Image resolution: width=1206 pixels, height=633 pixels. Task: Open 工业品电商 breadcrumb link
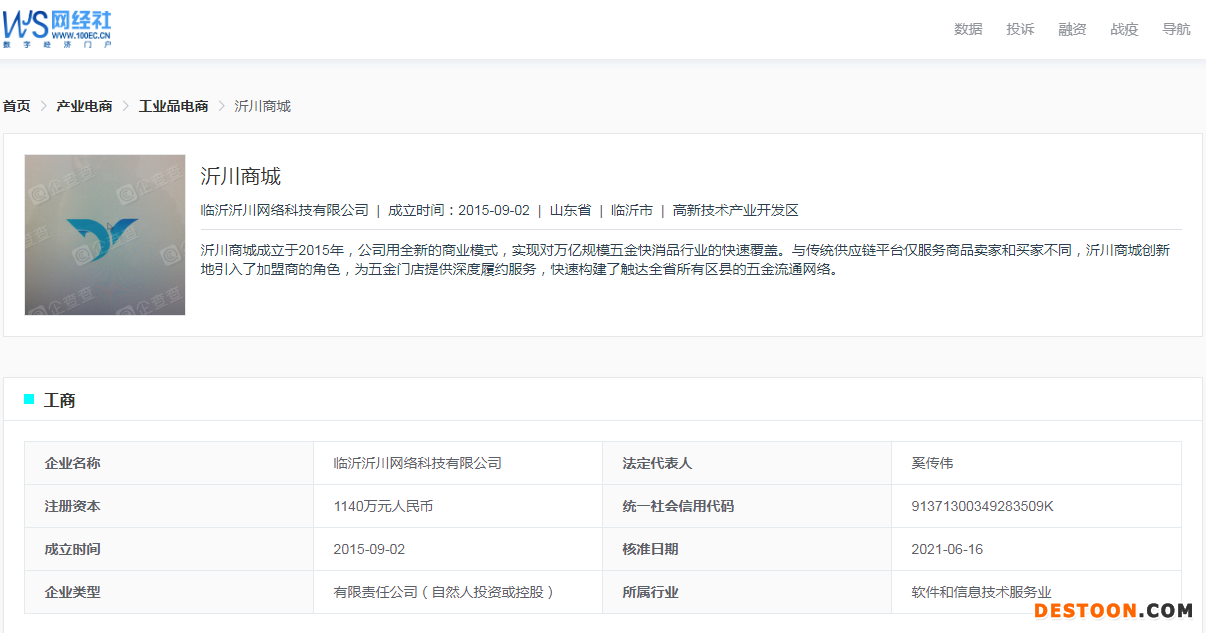[x=173, y=106]
